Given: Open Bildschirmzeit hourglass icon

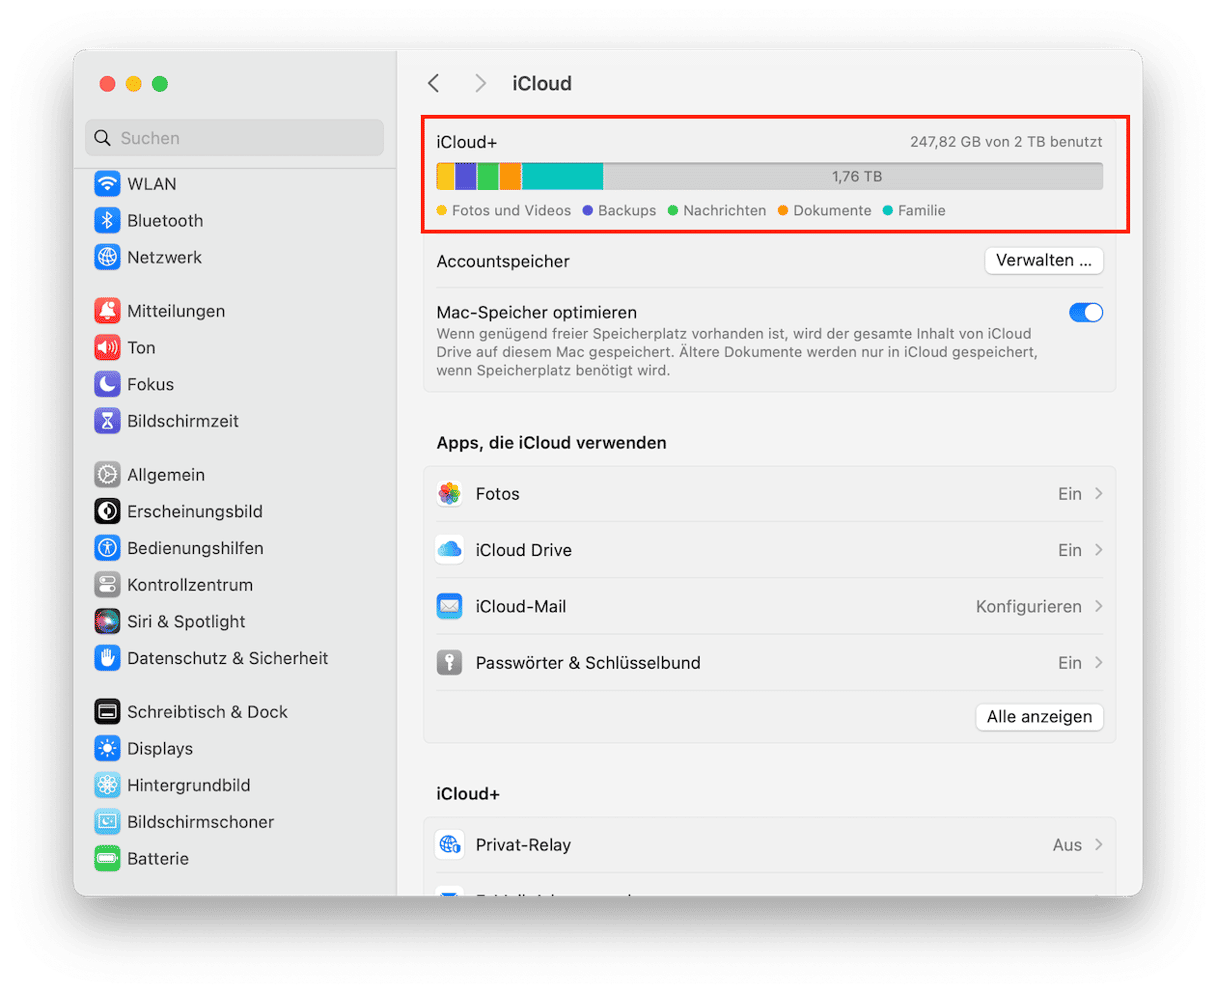Looking at the screenshot, I should (x=107, y=421).
